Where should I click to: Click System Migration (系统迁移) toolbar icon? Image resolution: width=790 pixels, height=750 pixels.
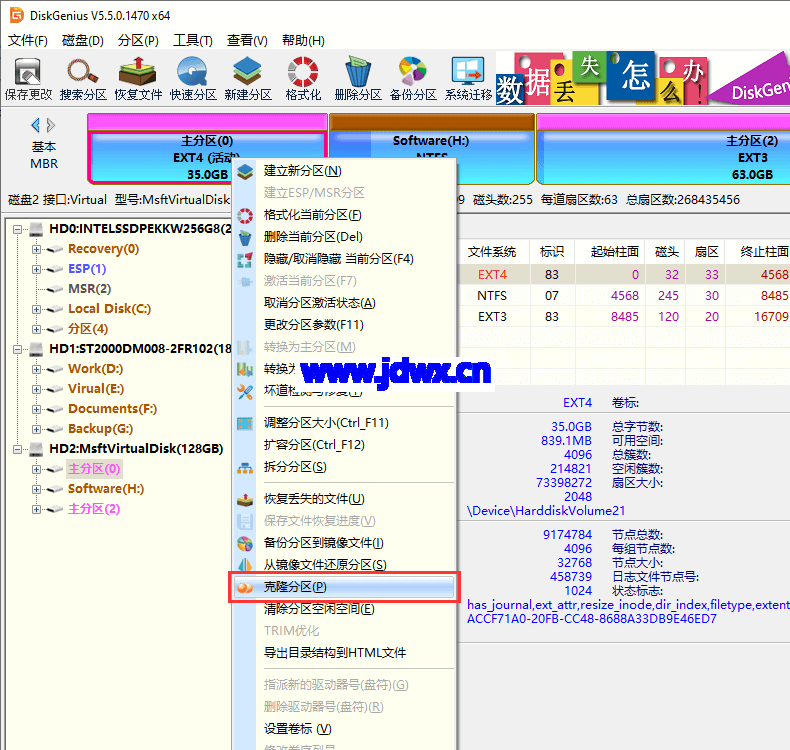tap(468, 79)
